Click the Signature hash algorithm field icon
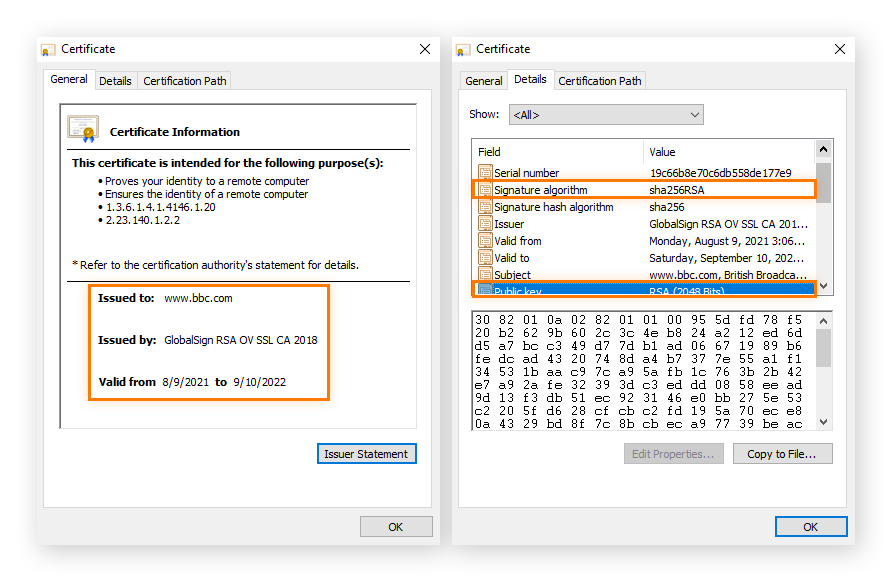The height and width of the screenshot is (585, 894). coord(485,206)
